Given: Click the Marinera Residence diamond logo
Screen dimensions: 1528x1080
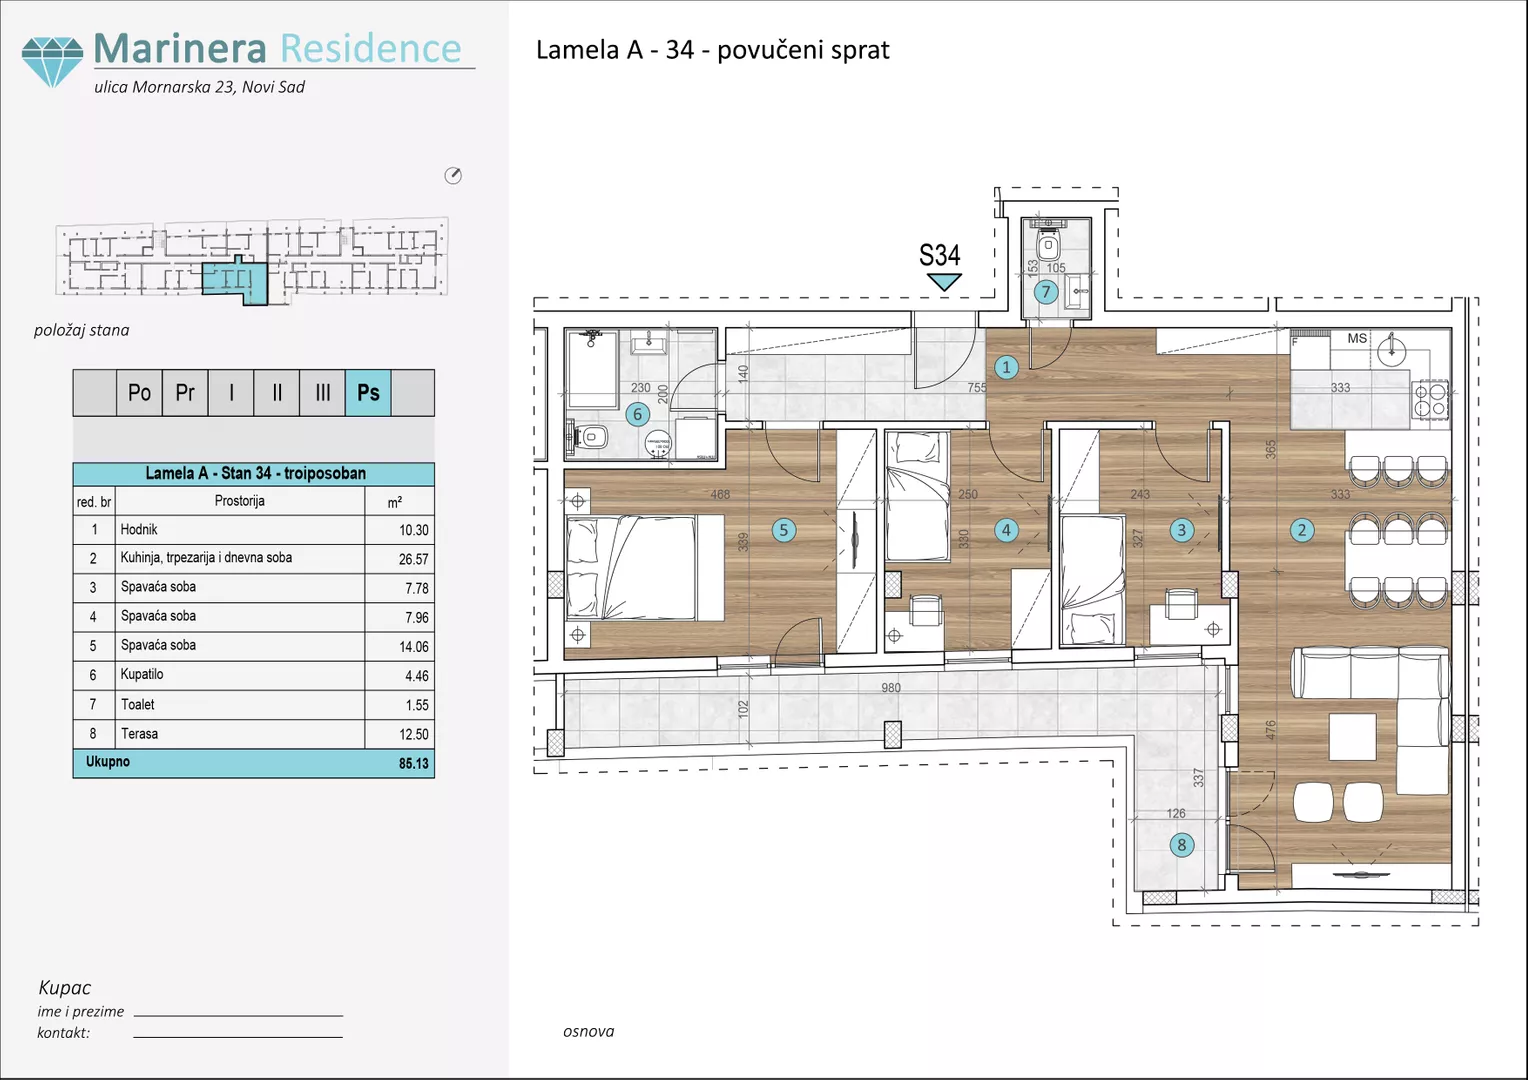Looking at the screenshot, I should click(x=52, y=62).
